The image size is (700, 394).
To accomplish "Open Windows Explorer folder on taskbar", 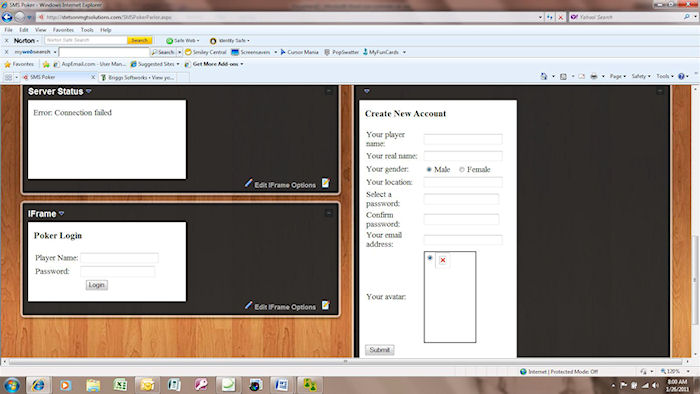I will click(93, 385).
